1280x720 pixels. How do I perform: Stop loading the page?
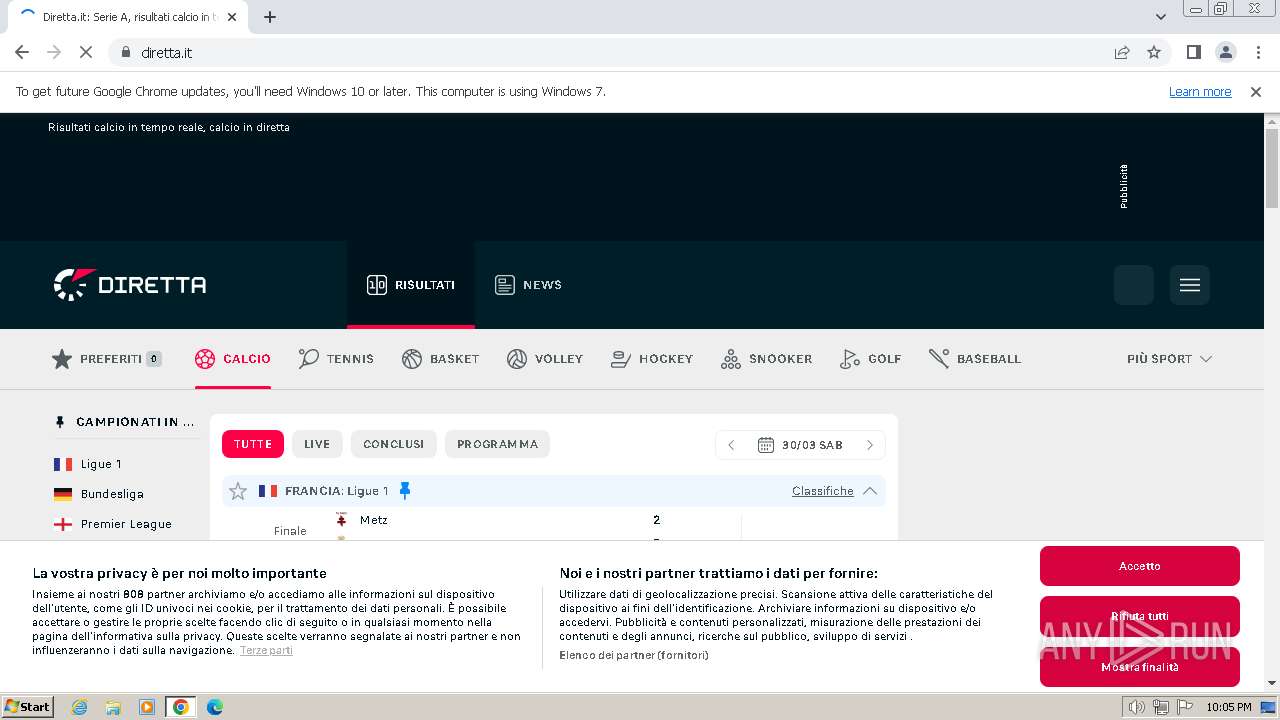pyautogui.click(x=85, y=52)
